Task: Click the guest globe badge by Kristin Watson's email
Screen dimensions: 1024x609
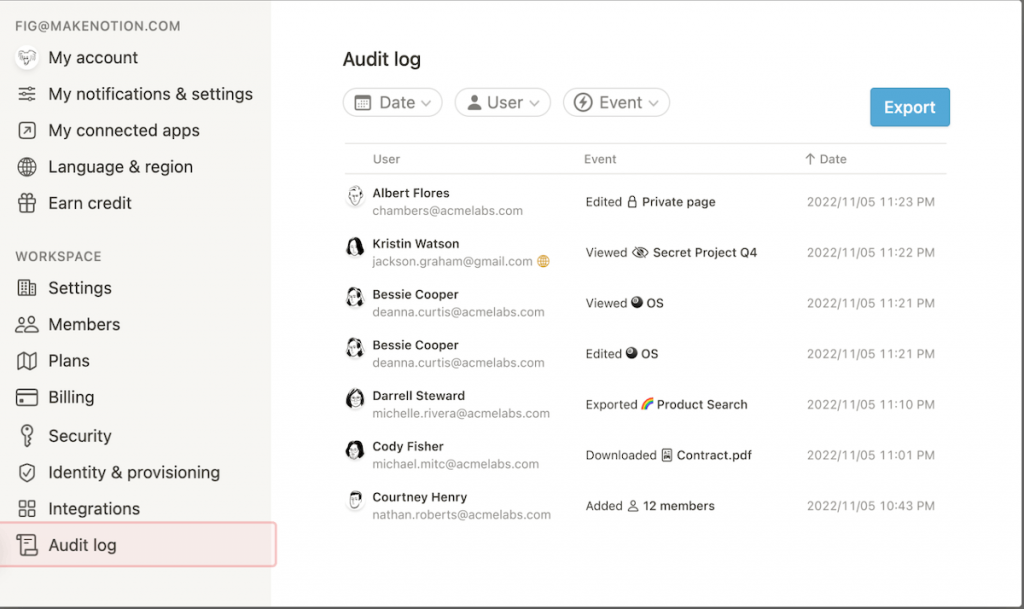Action: (543, 261)
